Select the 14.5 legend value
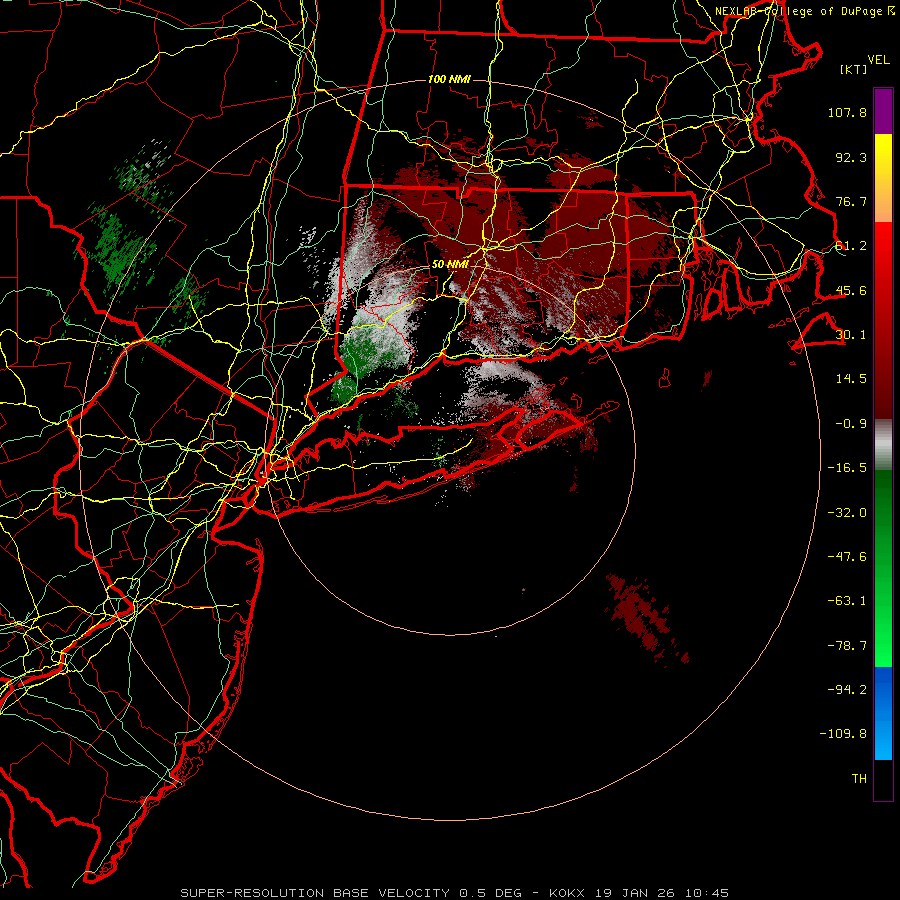The width and height of the screenshot is (900, 900). point(851,379)
